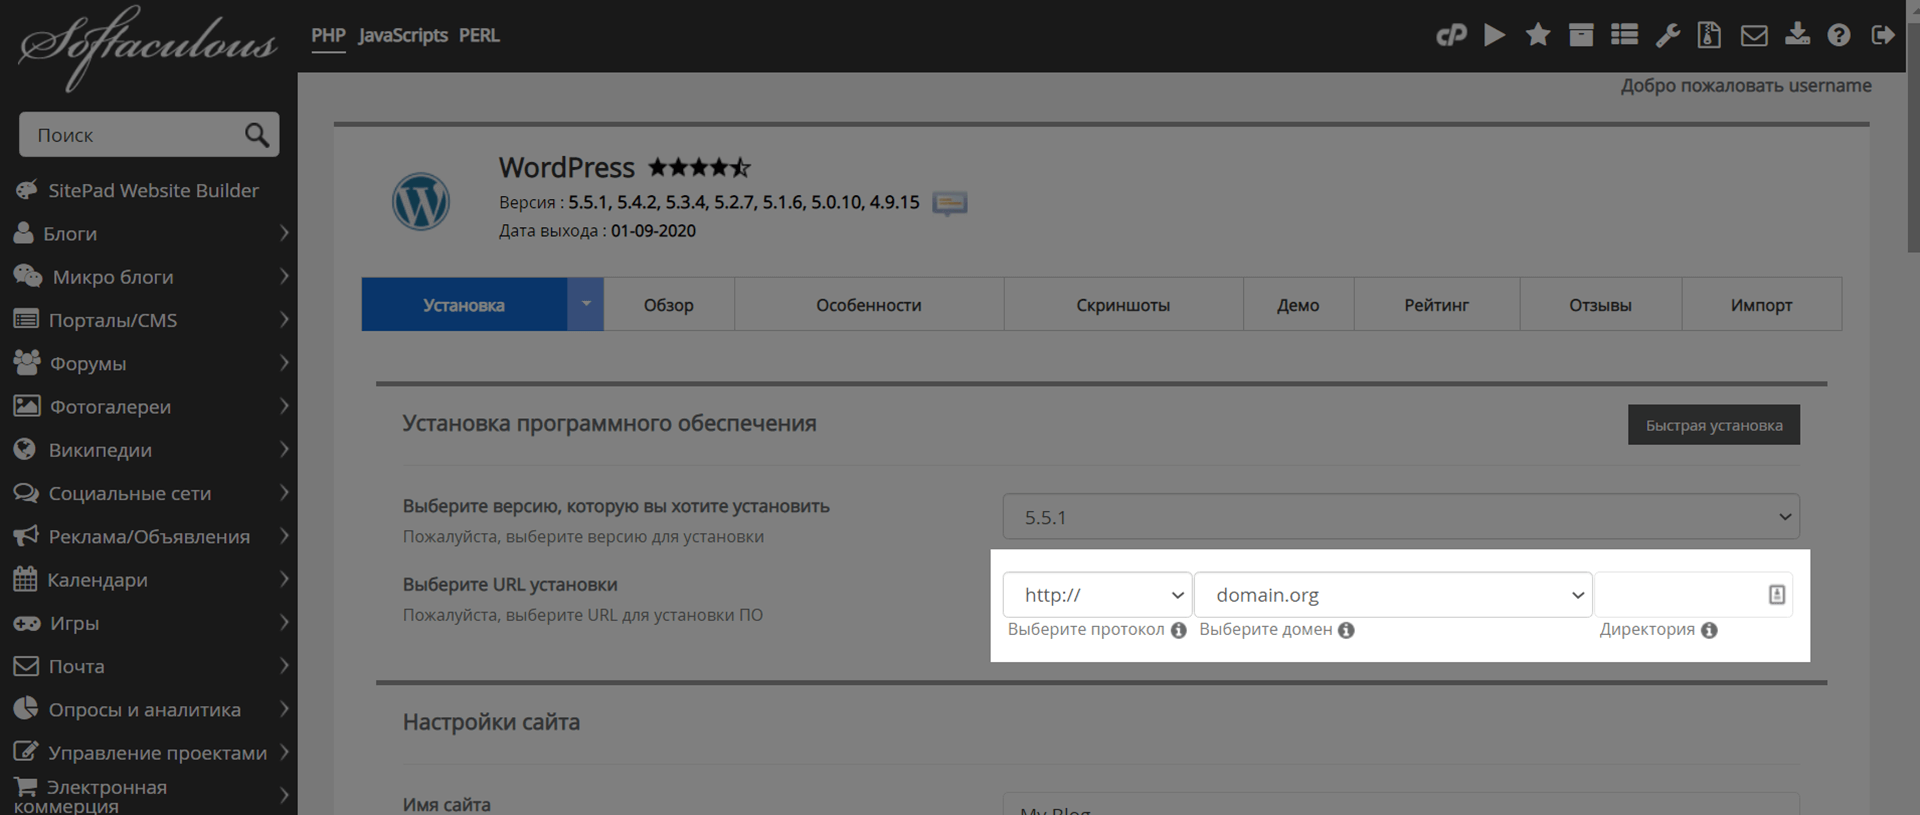Select the Установка tab
Image resolution: width=1920 pixels, height=815 pixels.
tap(464, 305)
